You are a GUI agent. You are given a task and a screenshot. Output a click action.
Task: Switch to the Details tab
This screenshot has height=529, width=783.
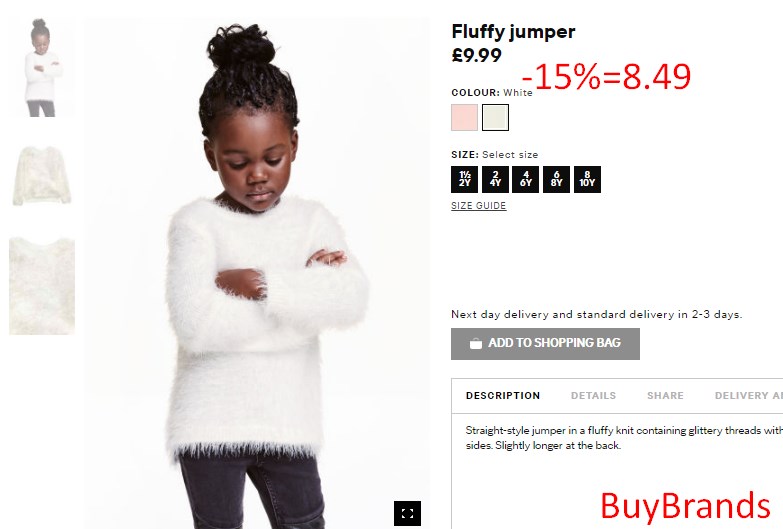593,396
